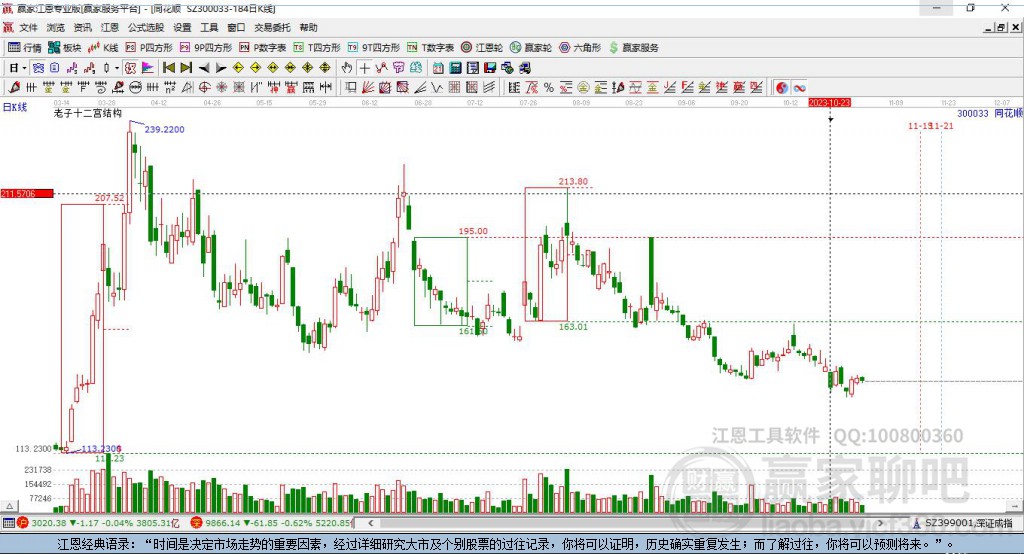
Task: Launch the 江恩轮 Gann wheel
Action: [482, 48]
